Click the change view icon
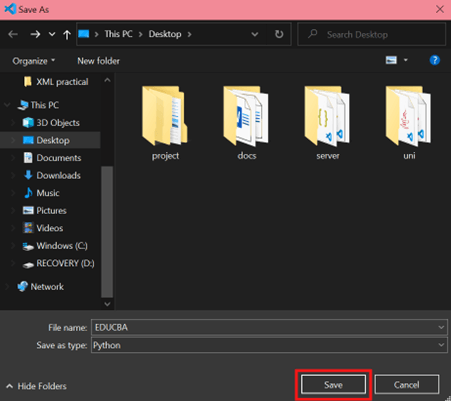Screen dimensions: 451x401 (x=391, y=60)
